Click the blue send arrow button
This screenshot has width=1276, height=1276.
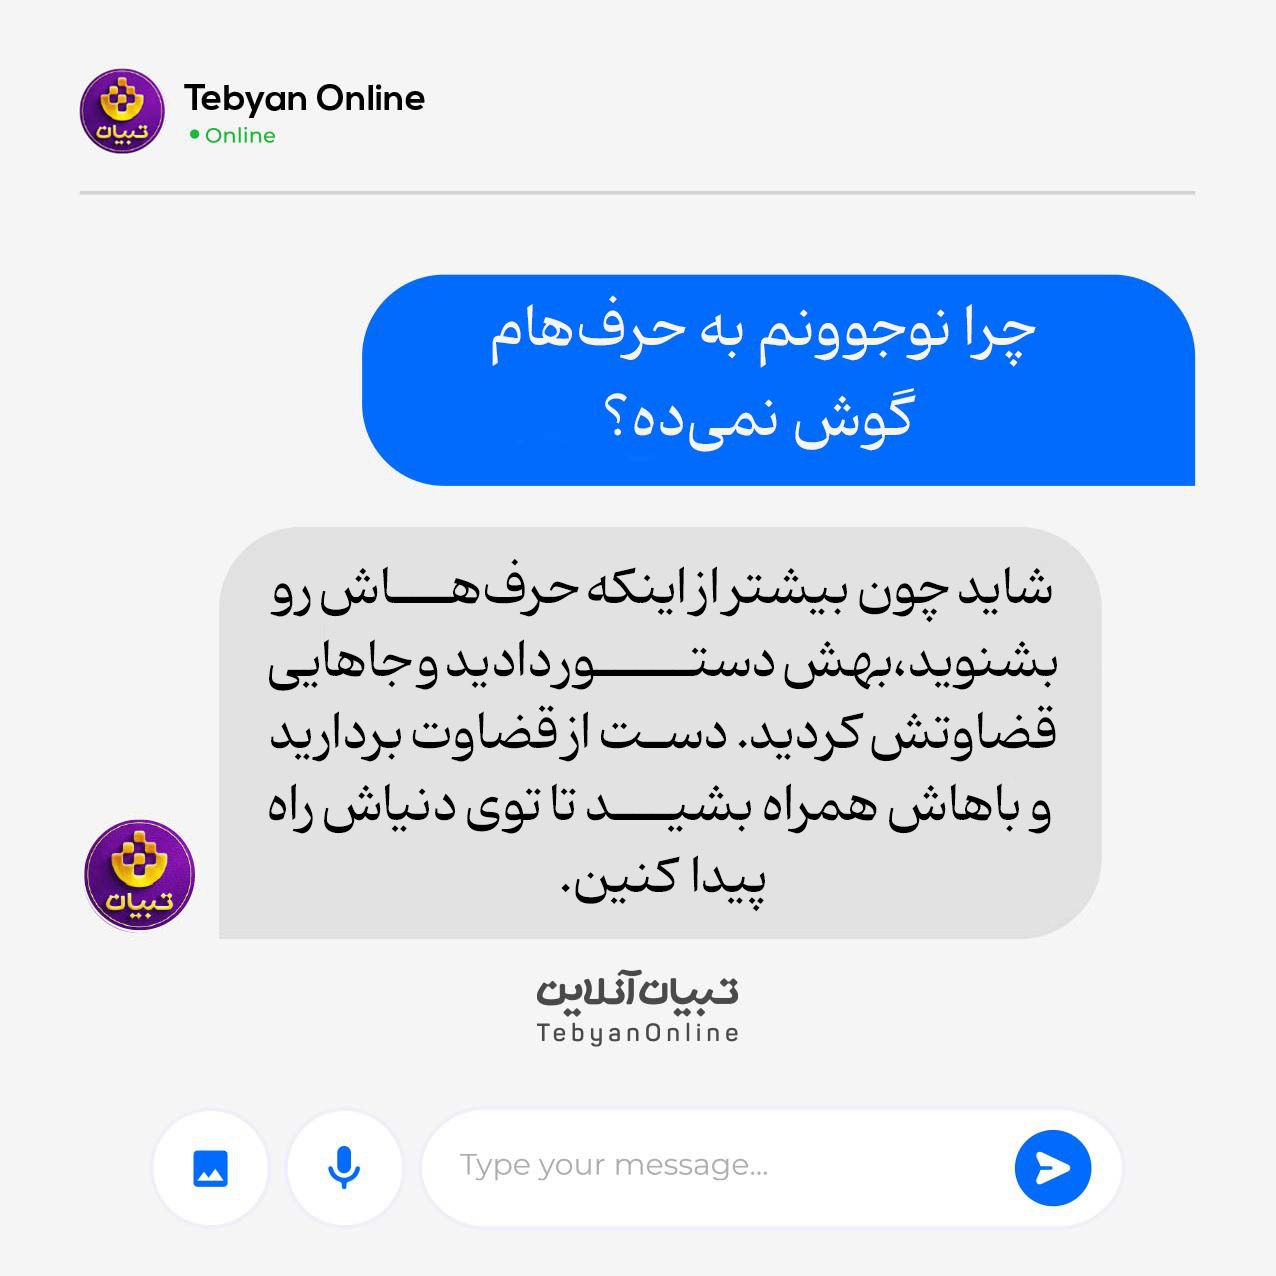point(1052,1167)
